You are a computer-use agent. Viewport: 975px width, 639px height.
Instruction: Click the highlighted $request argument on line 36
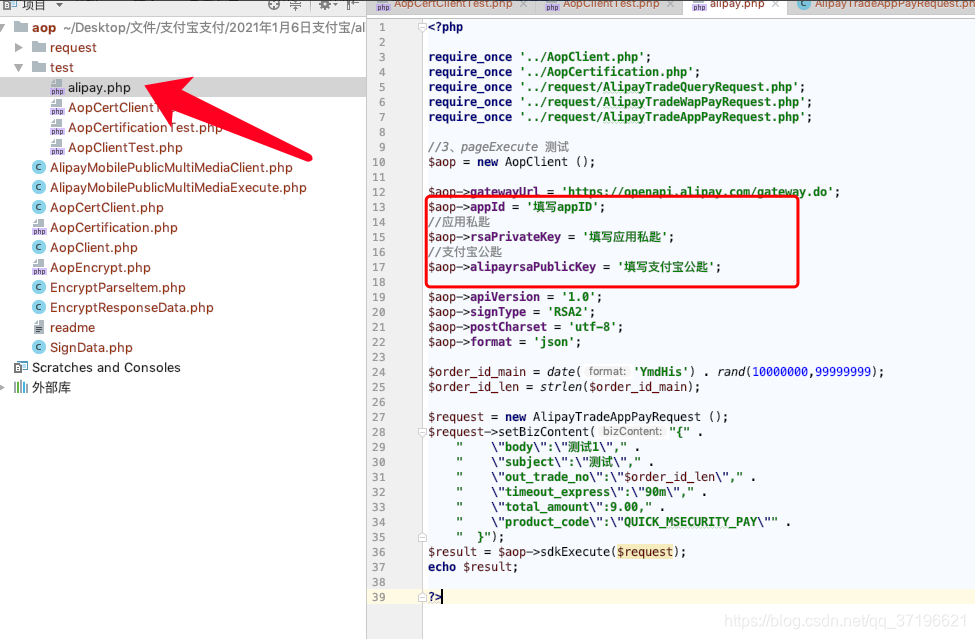tap(645, 552)
